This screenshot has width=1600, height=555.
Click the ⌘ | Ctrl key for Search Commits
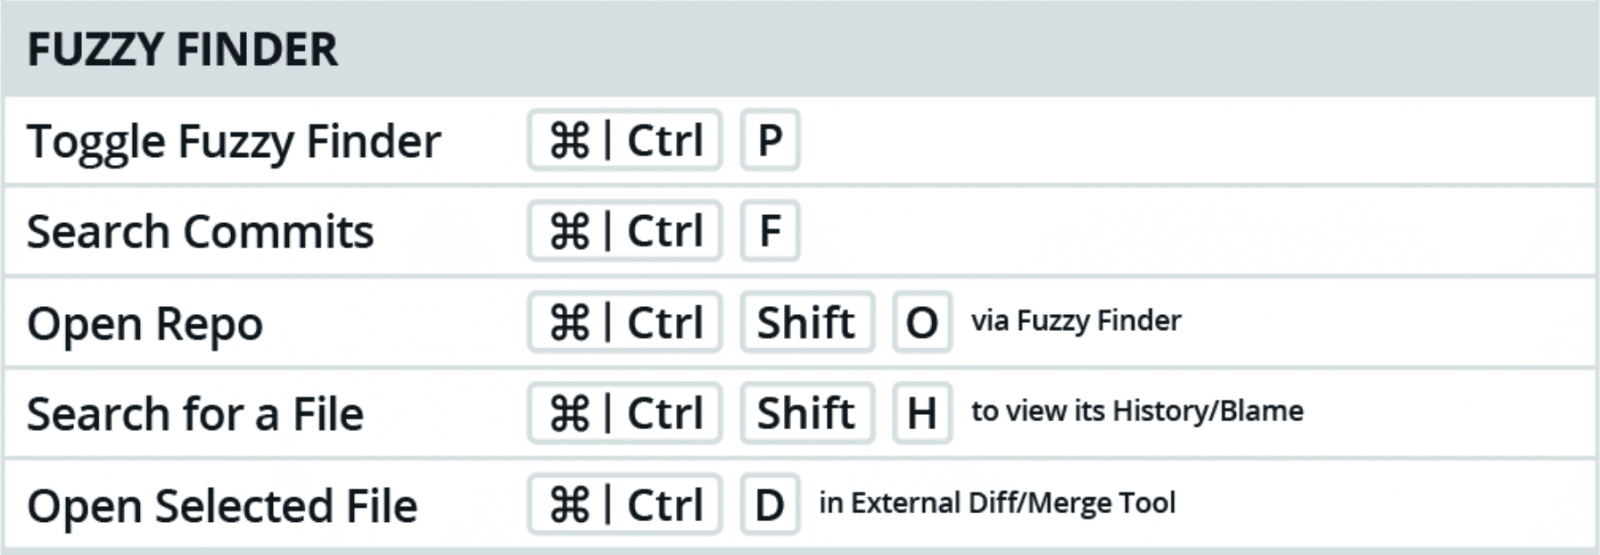[x=625, y=231]
